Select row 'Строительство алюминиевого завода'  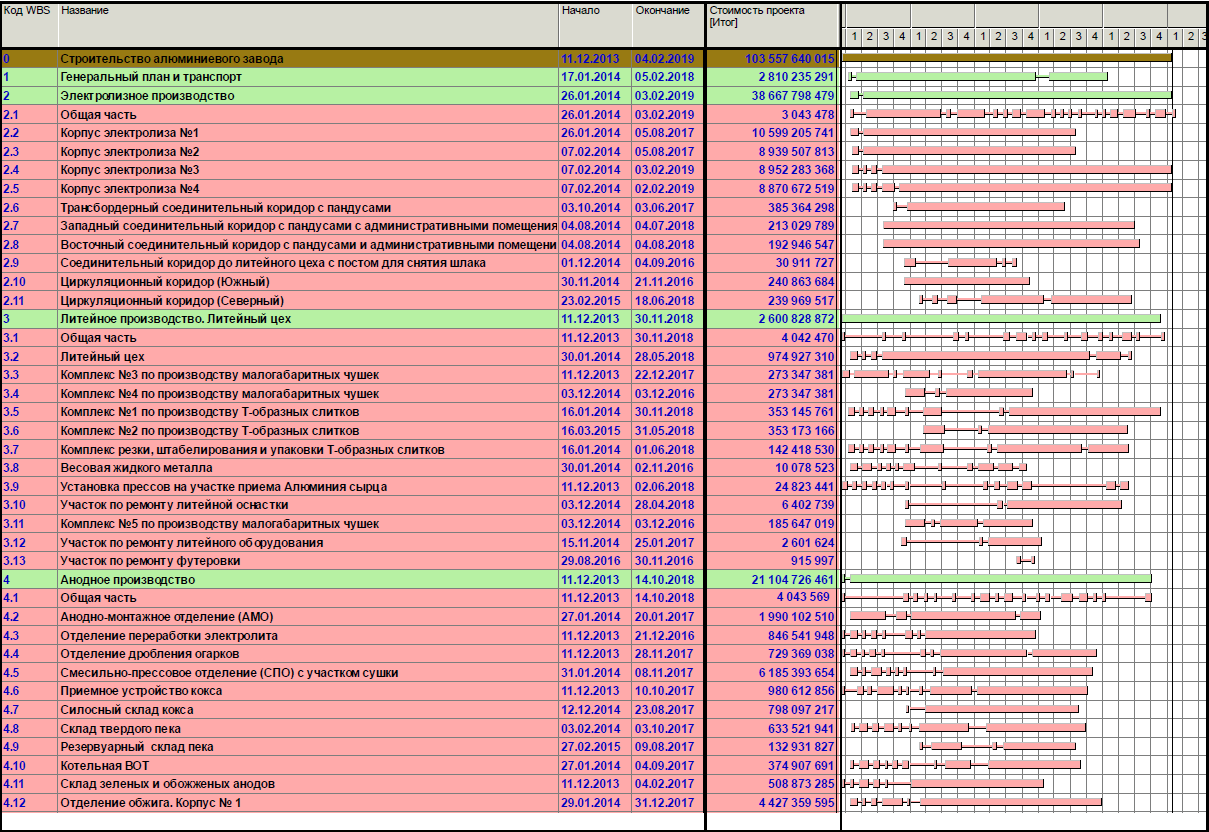coord(419,59)
